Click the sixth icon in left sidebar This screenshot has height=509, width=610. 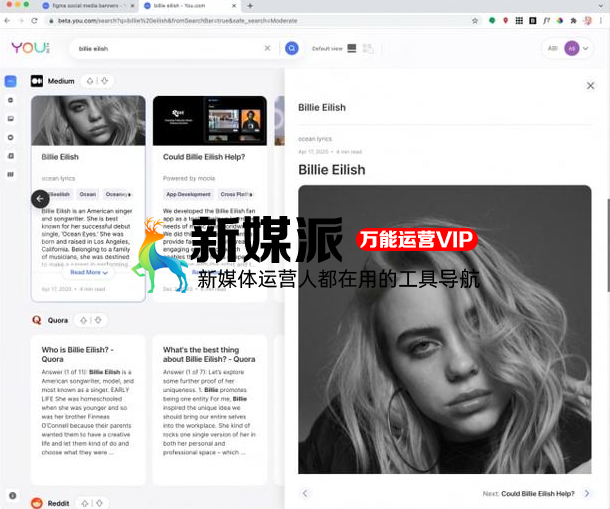tap(11, 174)
